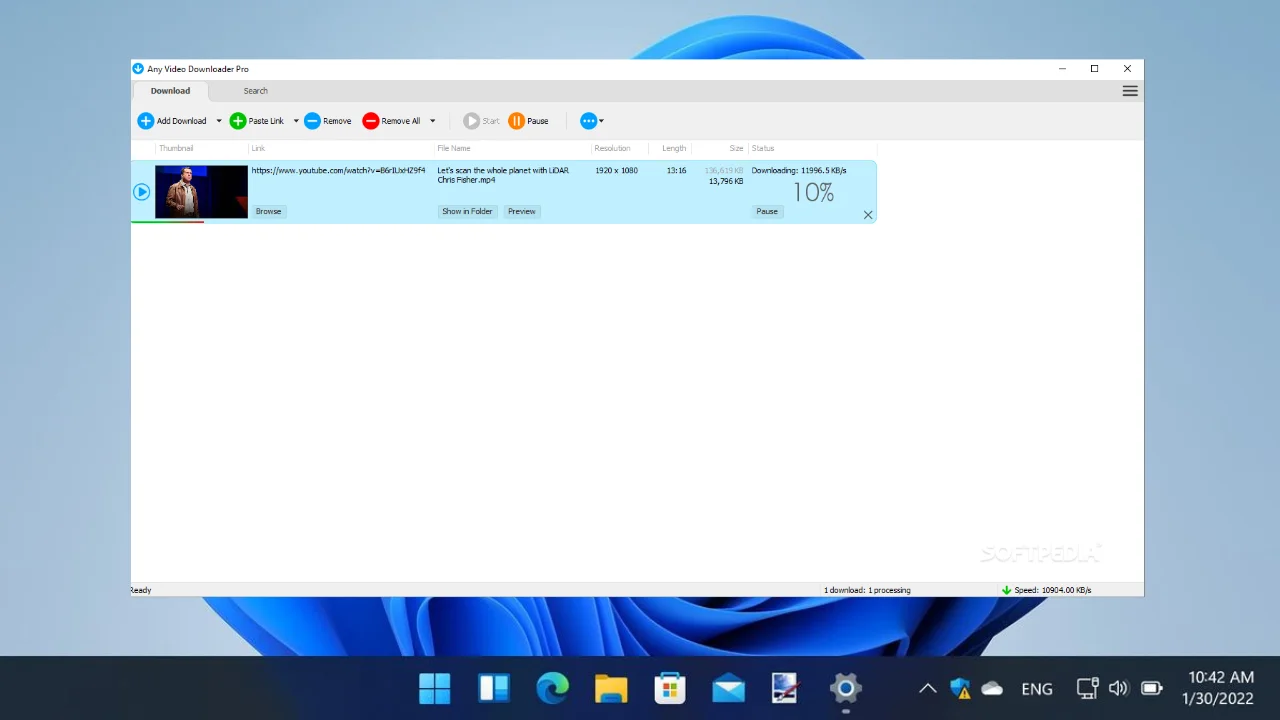Switch to the Search tab
Image resolution: width=1280 pixels, height=720 pixels.
click(x=256, y=91)
